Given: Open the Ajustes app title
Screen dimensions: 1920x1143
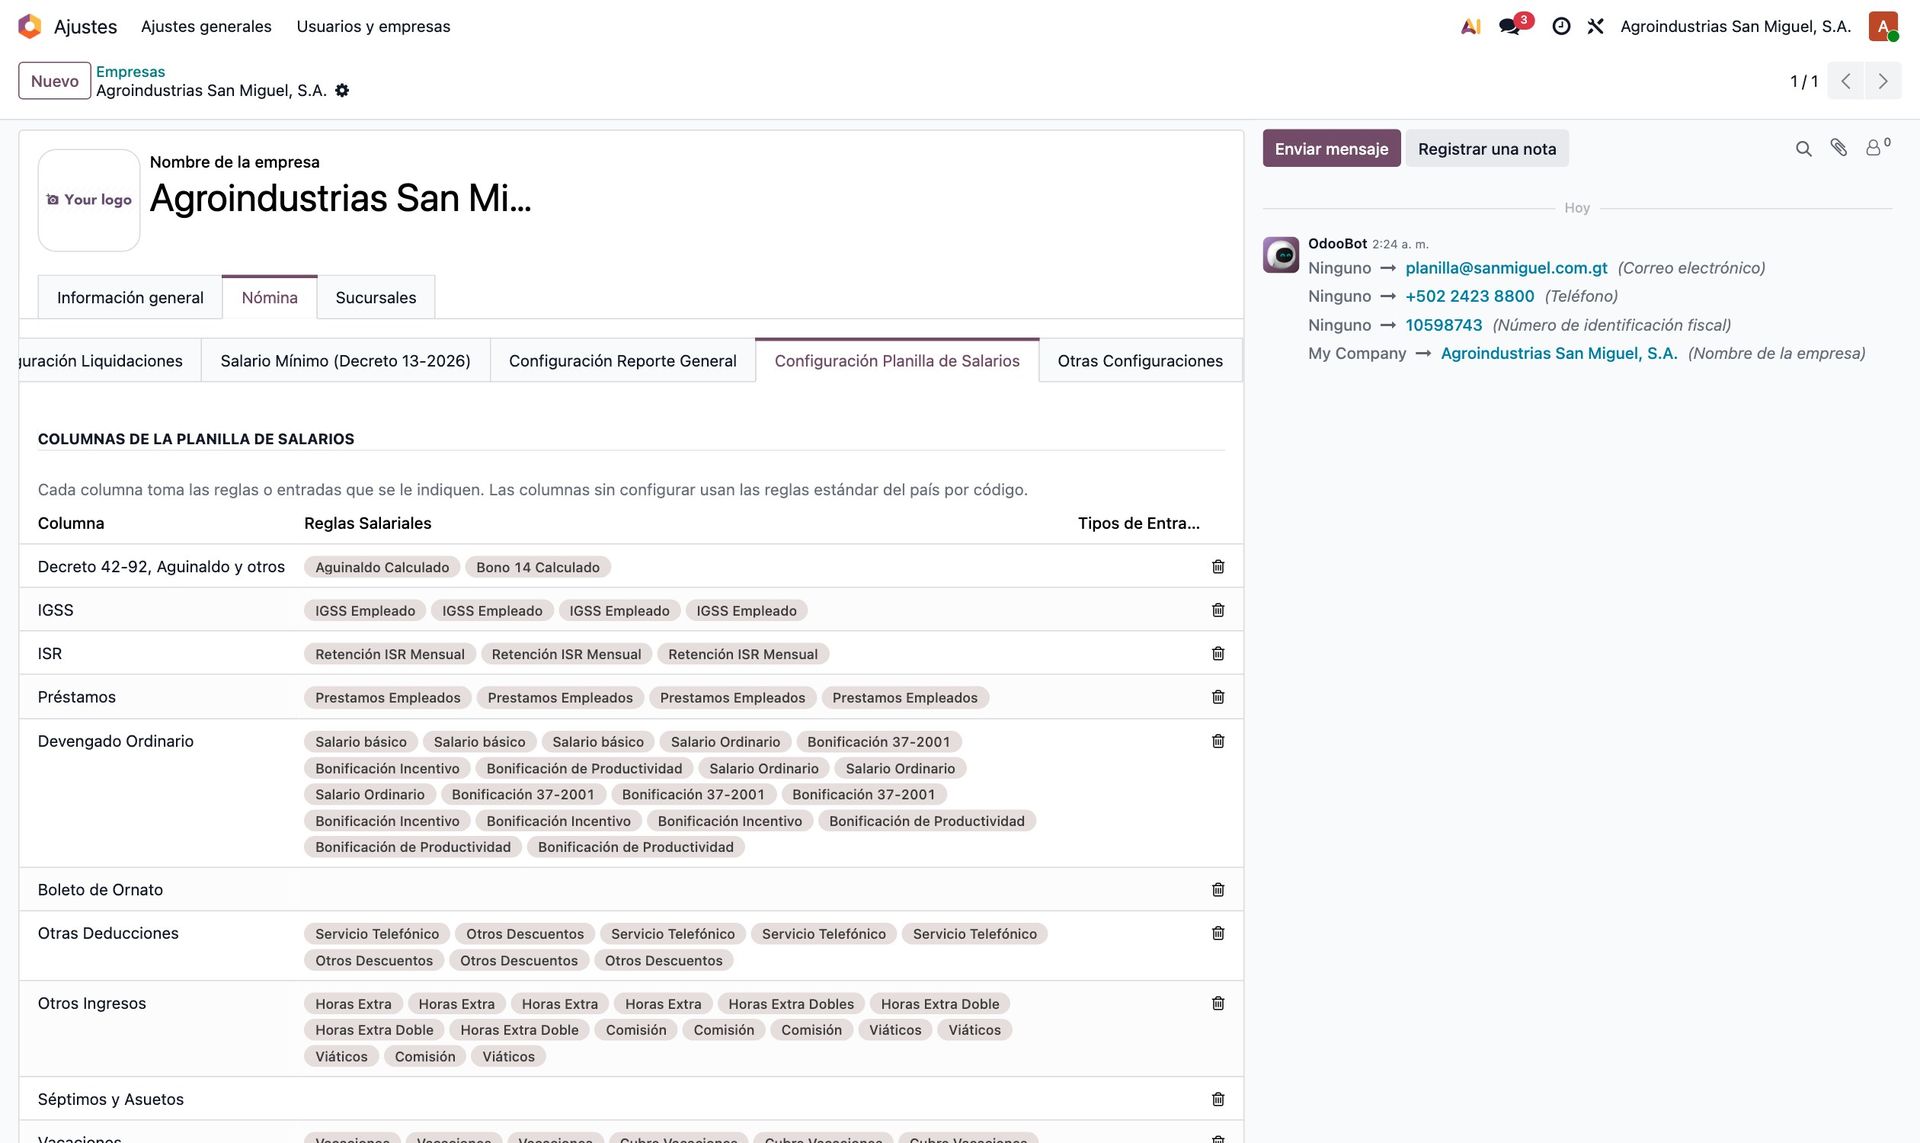Looking at the screenshot, I should pos(85,26).
